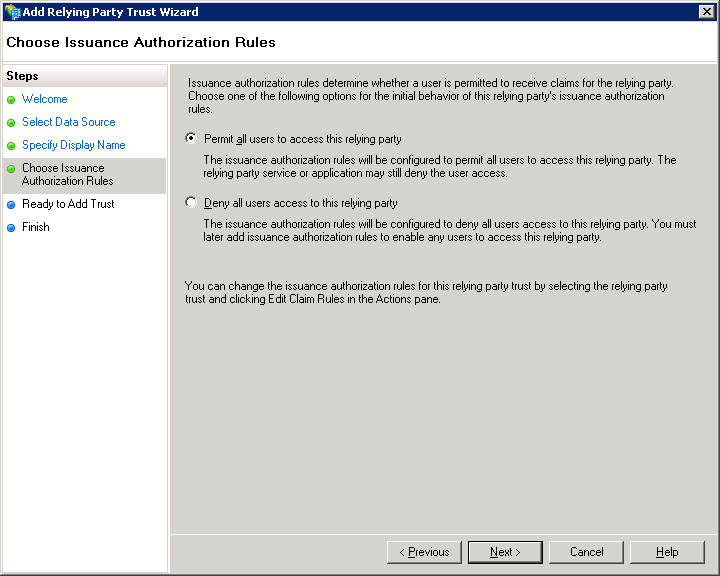720x576 pixels.
Task: Go back to the Welcome step link
Action: point(45,99)
